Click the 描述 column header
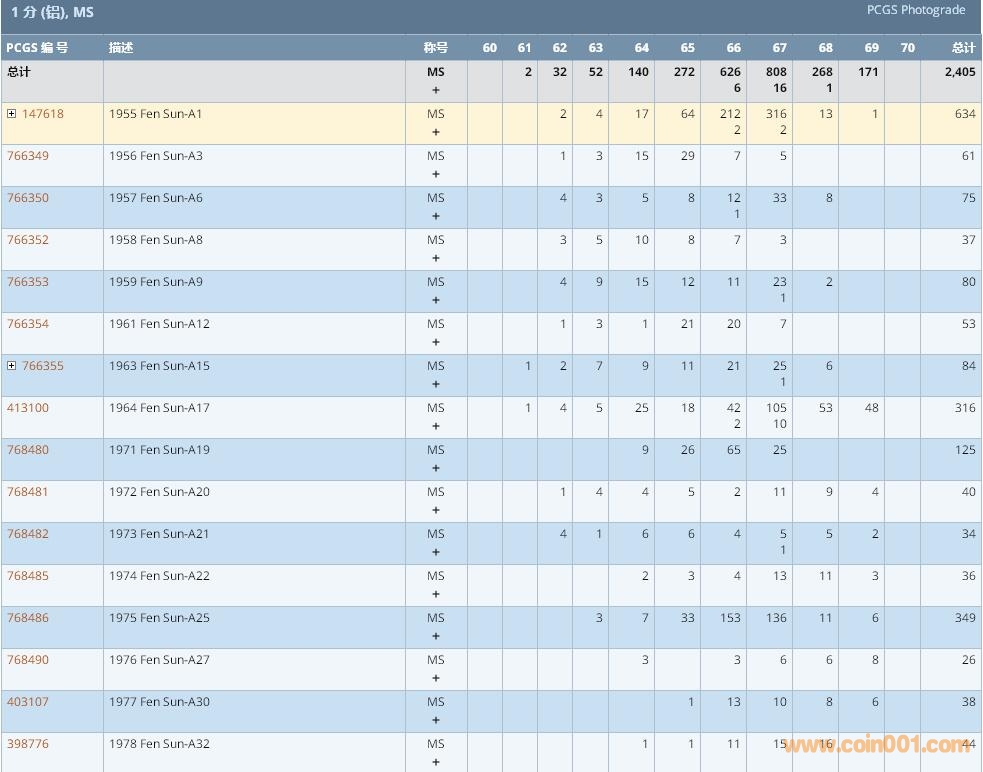Image resolution: width=983 pixels, height=772 pixels. click(121, 48)
